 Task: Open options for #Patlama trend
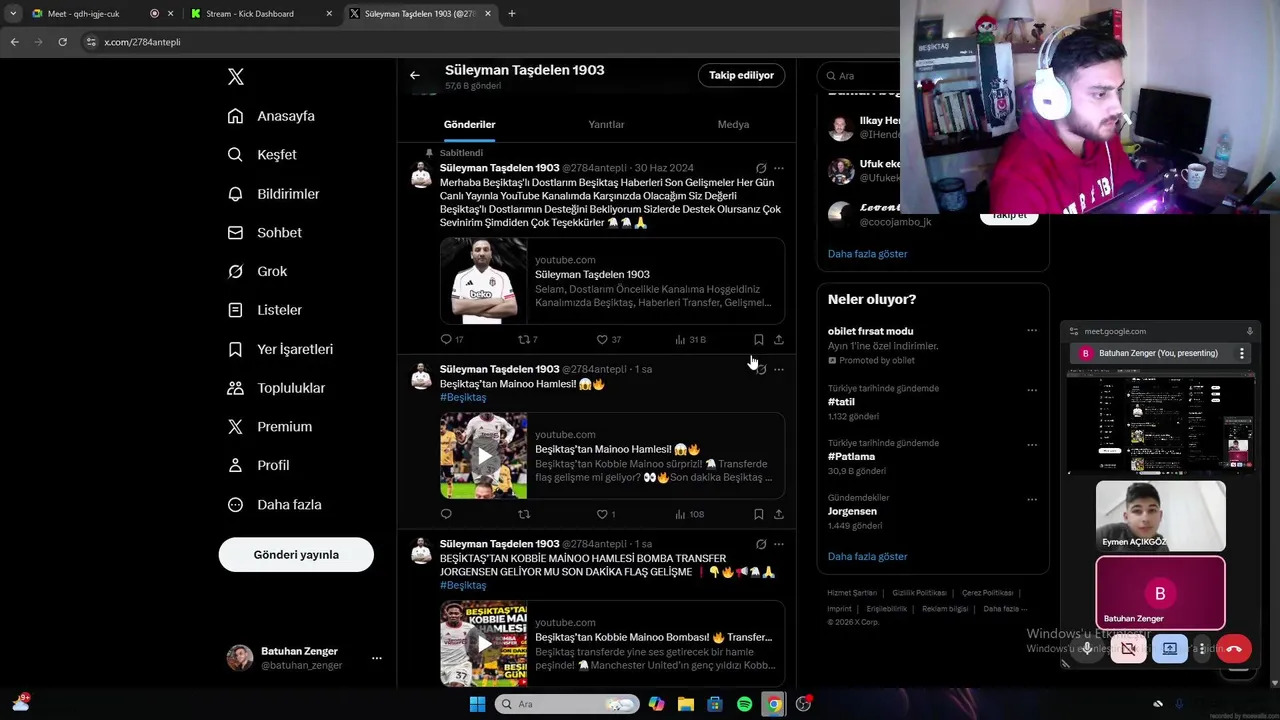(x=1032, y=445)
